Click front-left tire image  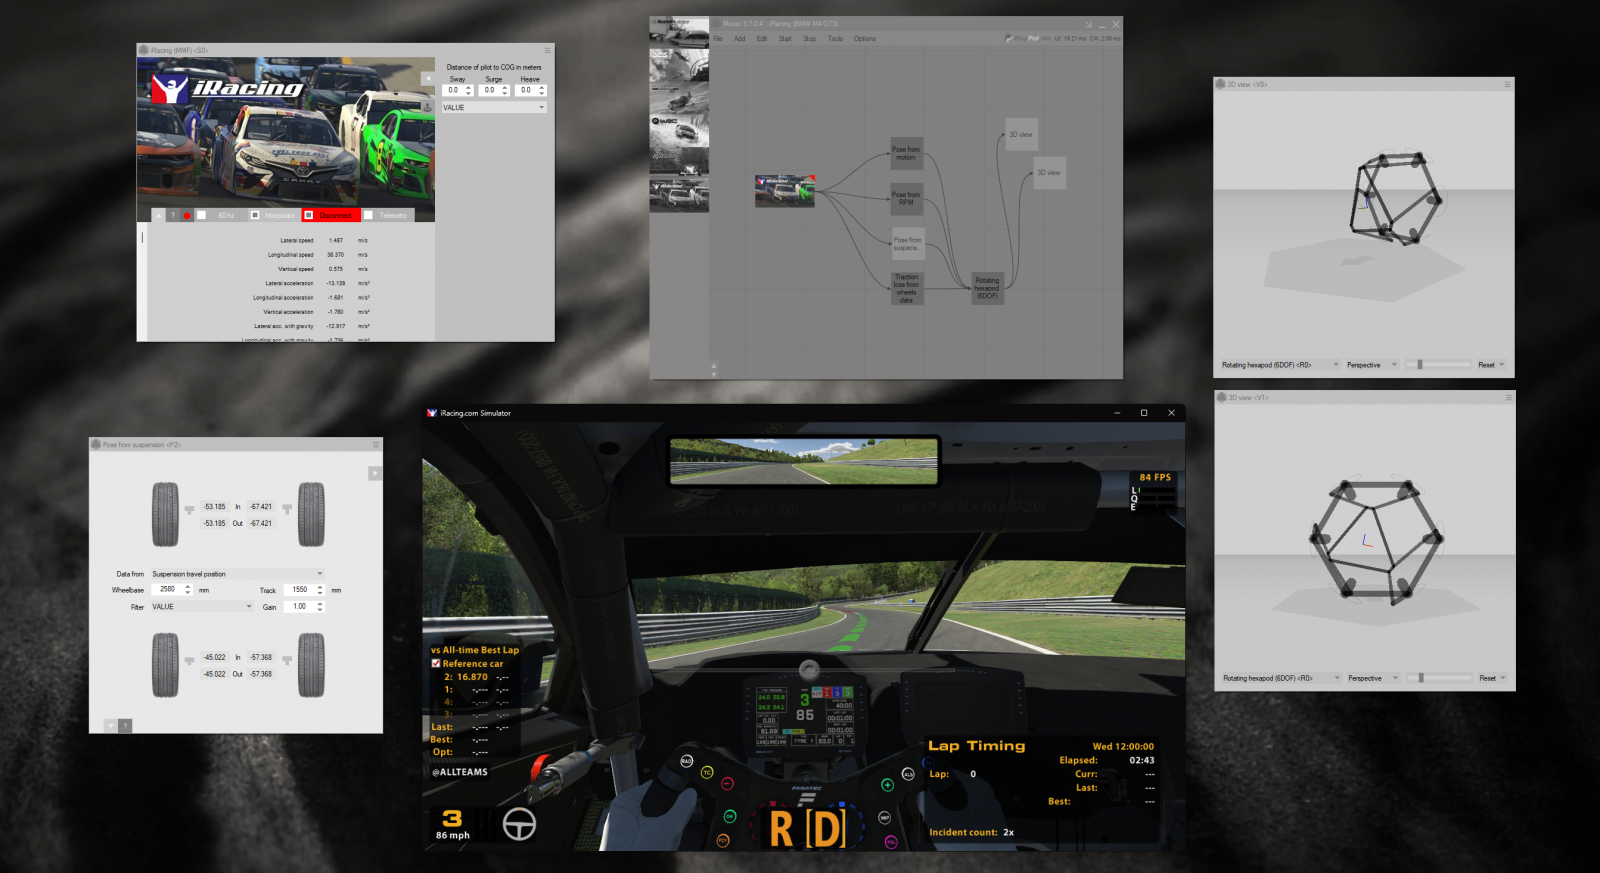166,514
